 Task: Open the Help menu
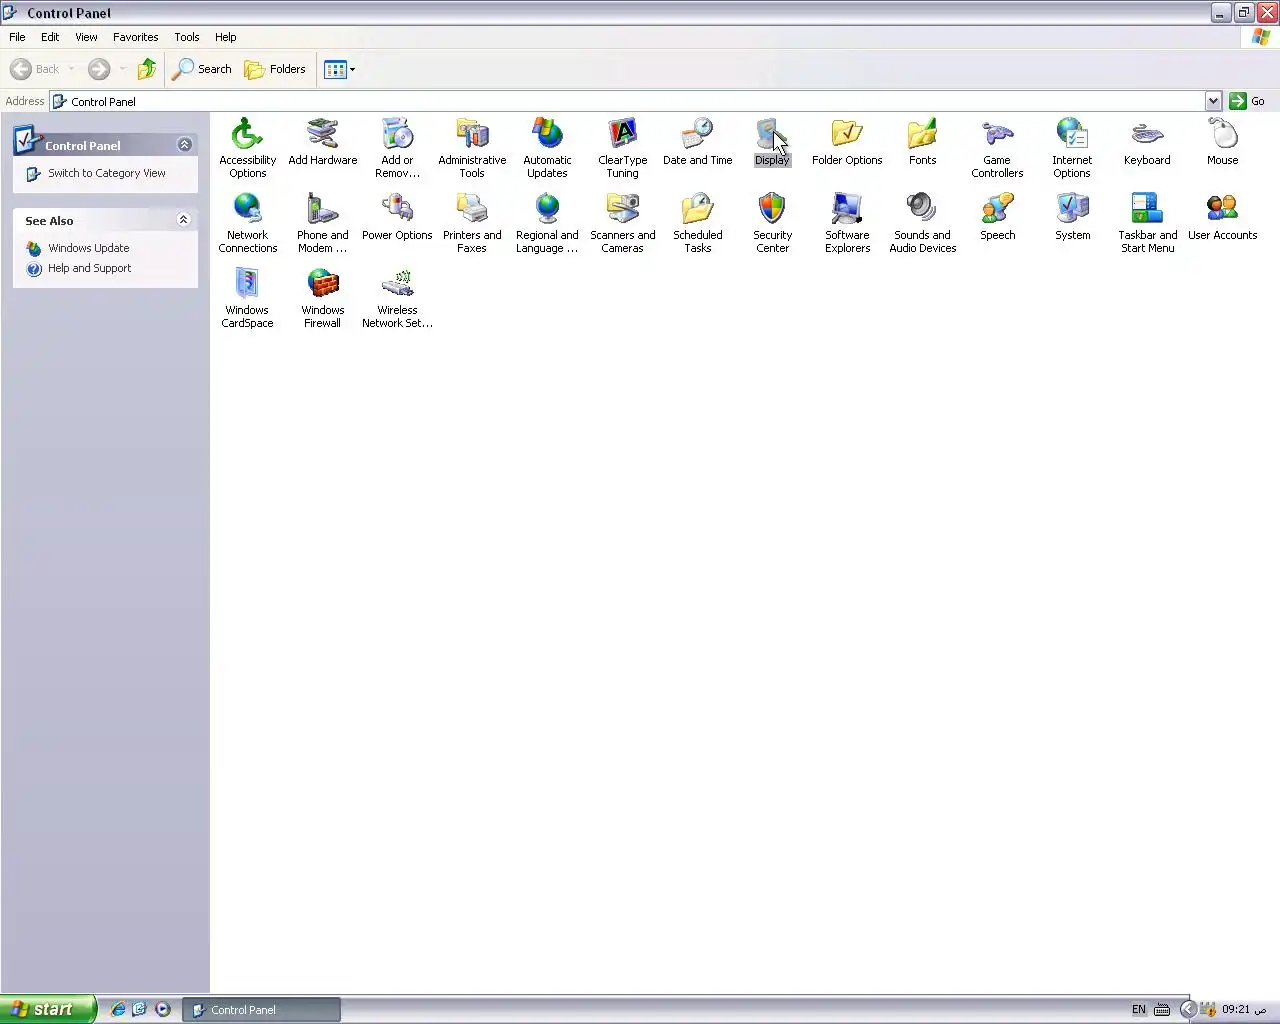(x=226, y=37)
